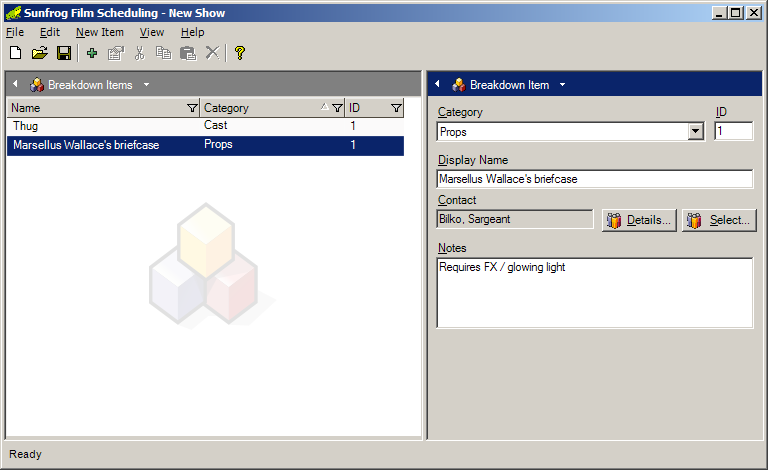This screenshot has width=768, height=470.
Task: Minimize the Sunfrog window
Action: [719, 13]
